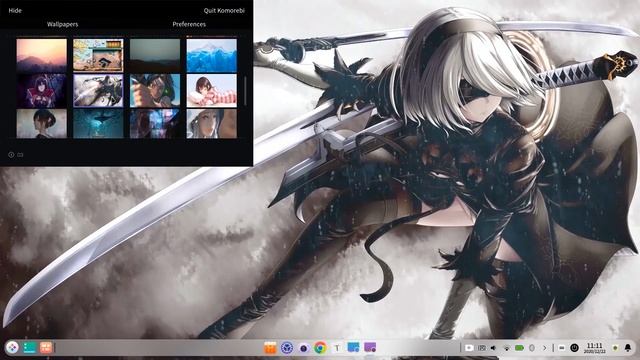The image size is (640, 360).
Task: Click the circular info icon below wallpapers
Action: (x=11, y=155)
